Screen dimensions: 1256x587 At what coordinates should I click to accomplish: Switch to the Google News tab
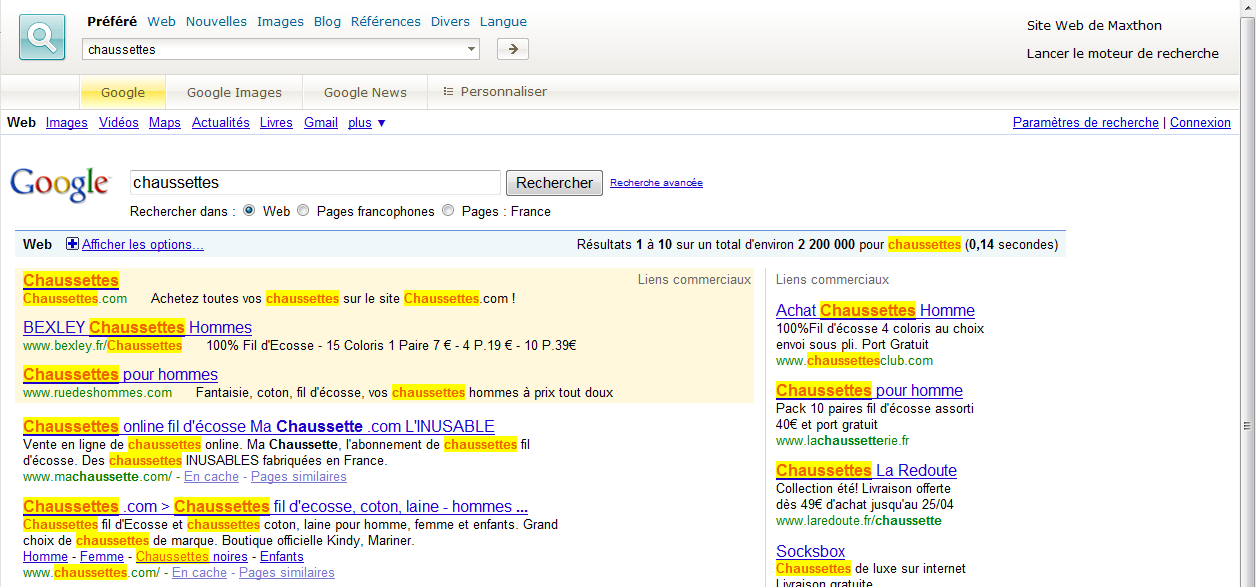(365, 92)
